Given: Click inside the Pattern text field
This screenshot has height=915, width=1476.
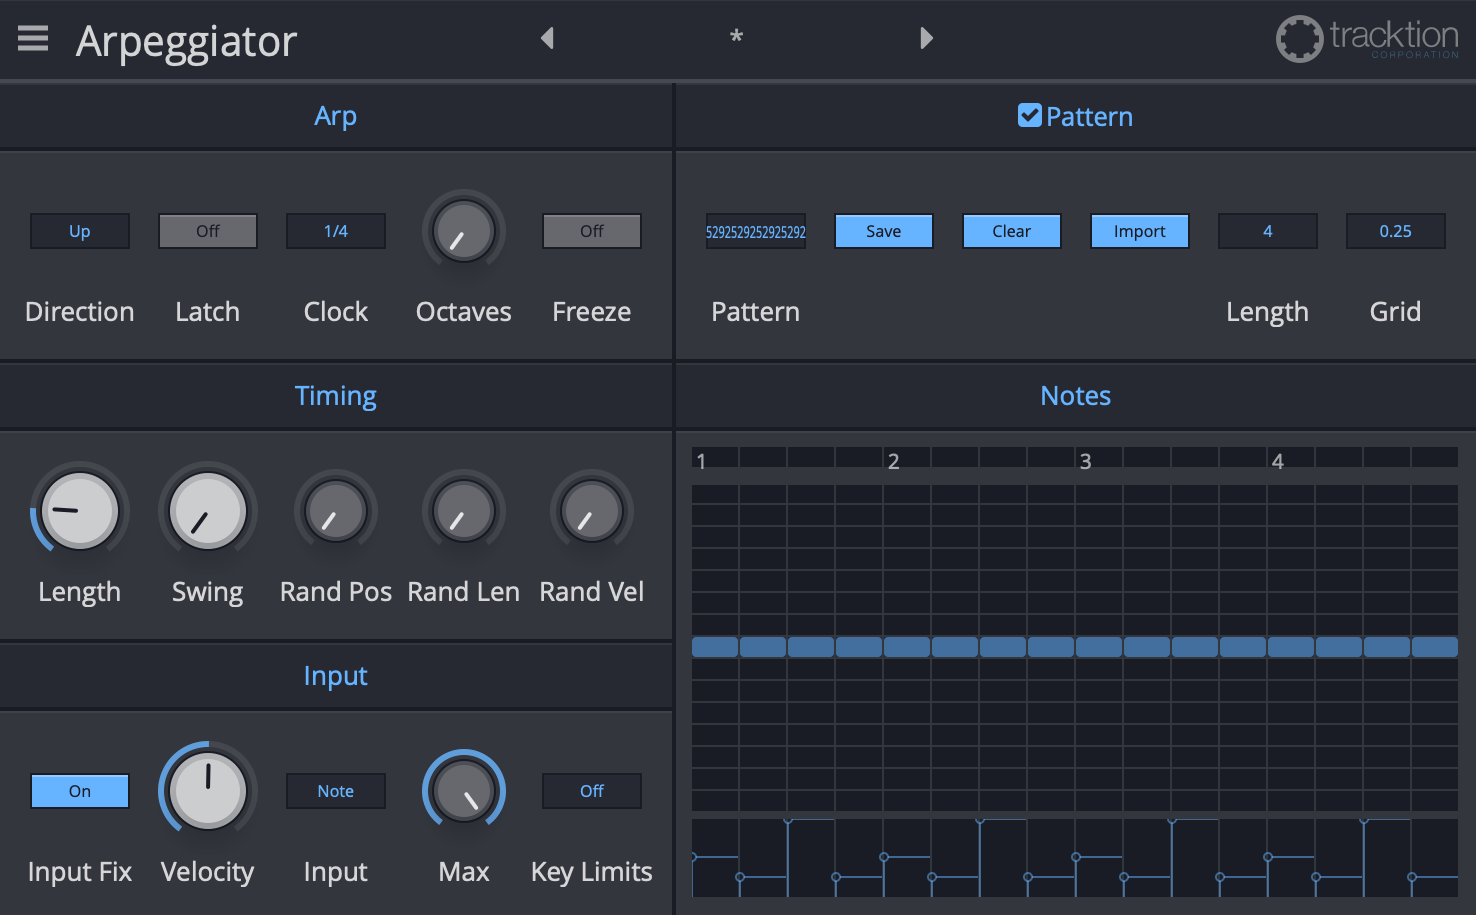Looking at the screenshot, I should click(755, 230).
